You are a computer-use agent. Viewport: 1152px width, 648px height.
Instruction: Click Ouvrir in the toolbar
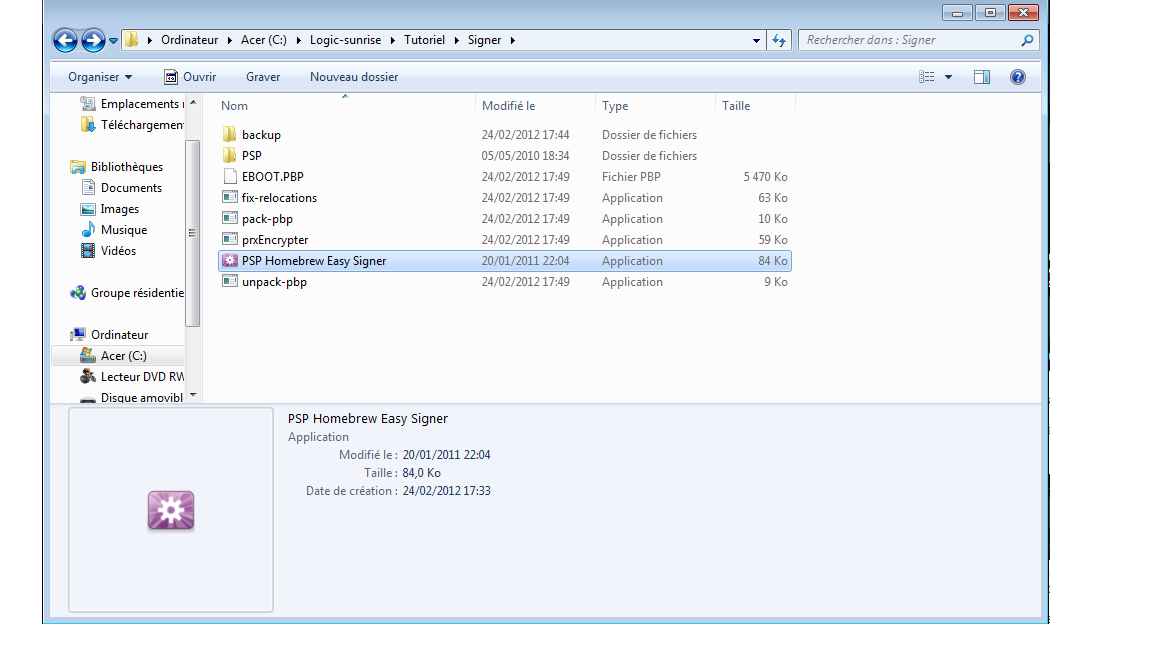pyautogui.click(x=190, y=77)
